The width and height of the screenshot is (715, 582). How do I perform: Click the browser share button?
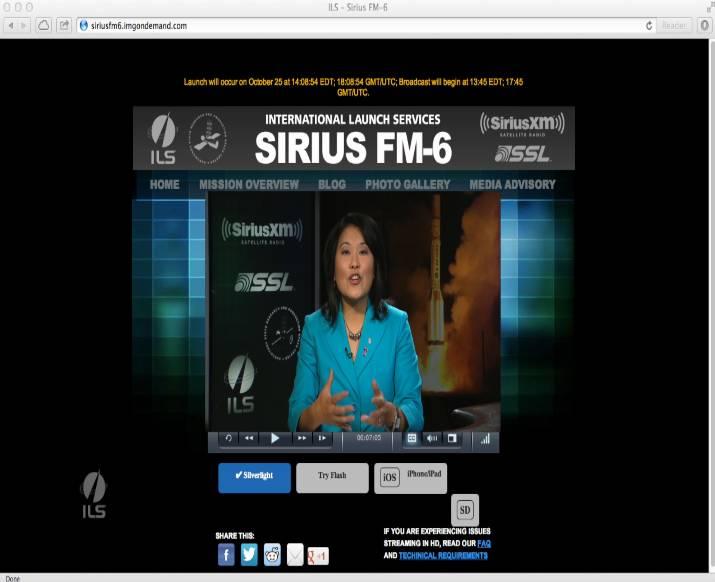[x=64, y=26]
